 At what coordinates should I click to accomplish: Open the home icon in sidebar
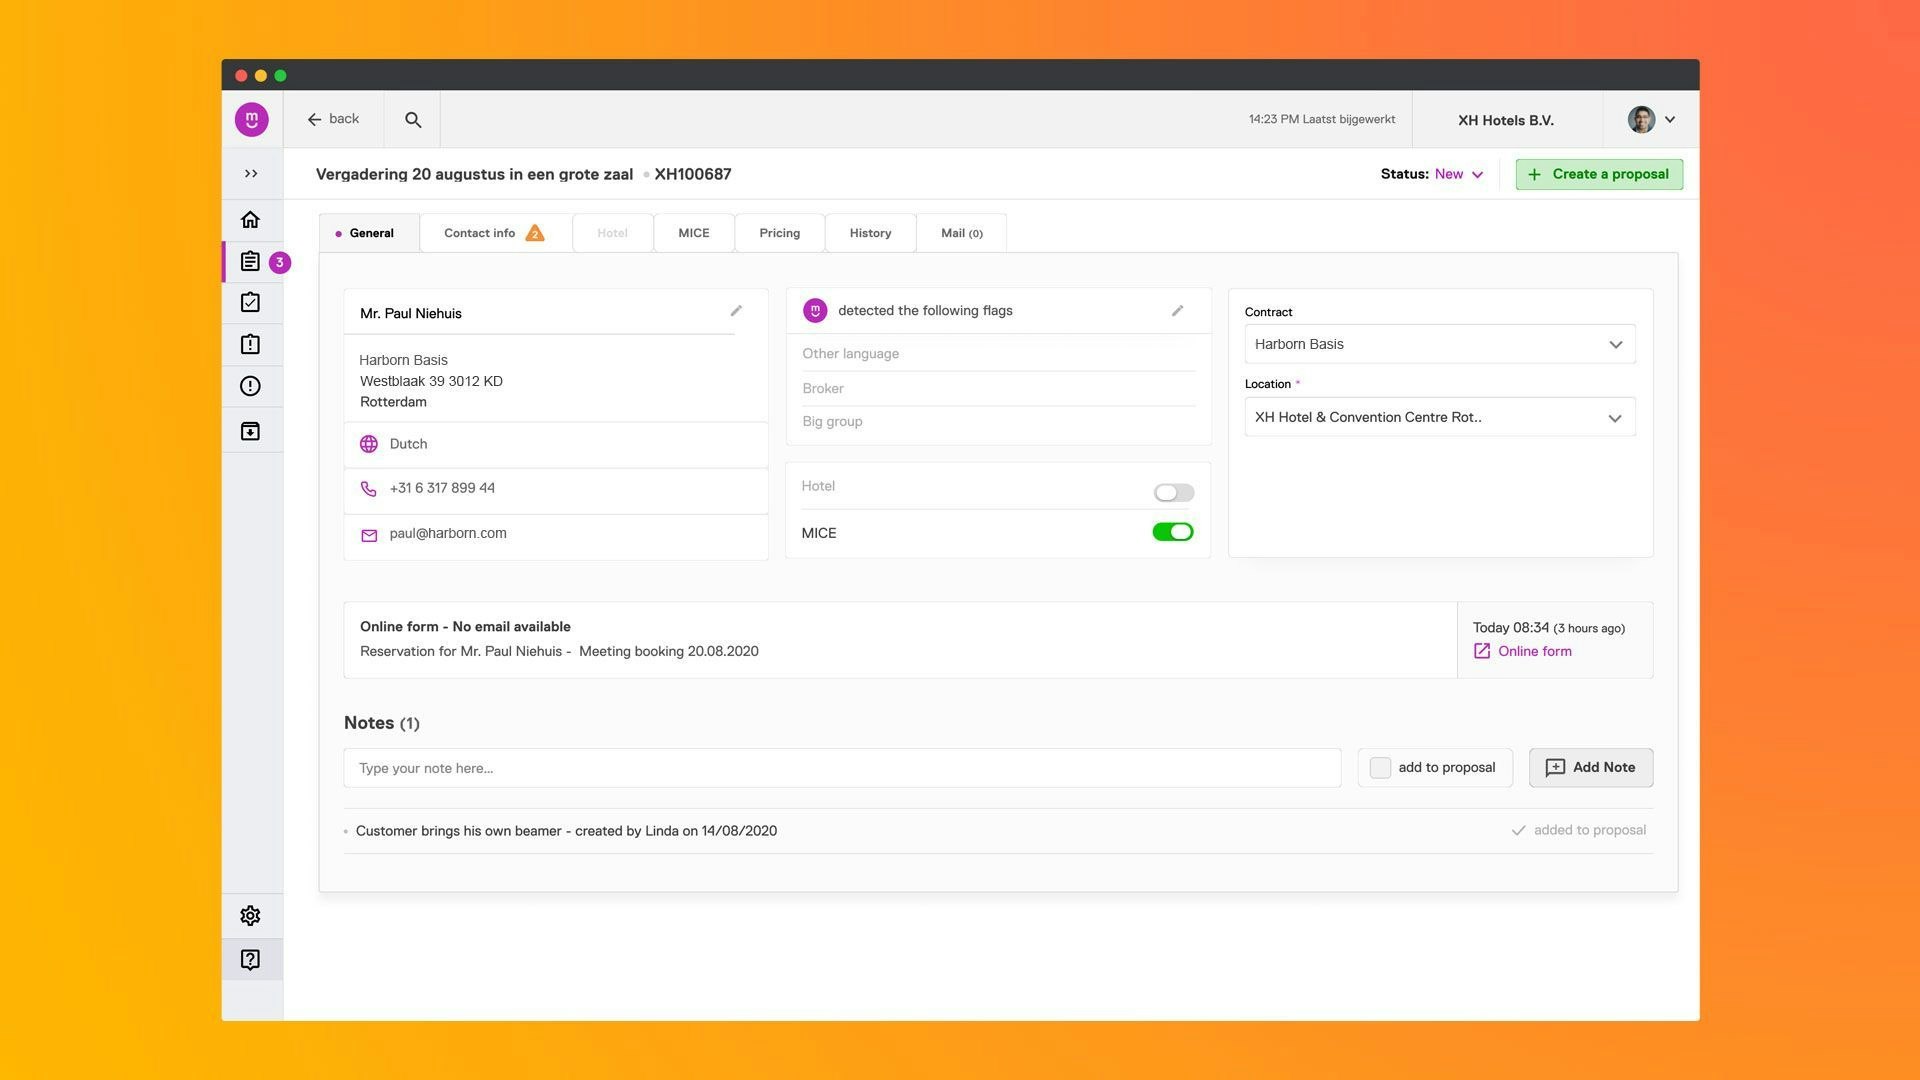[x=250, y=220]
